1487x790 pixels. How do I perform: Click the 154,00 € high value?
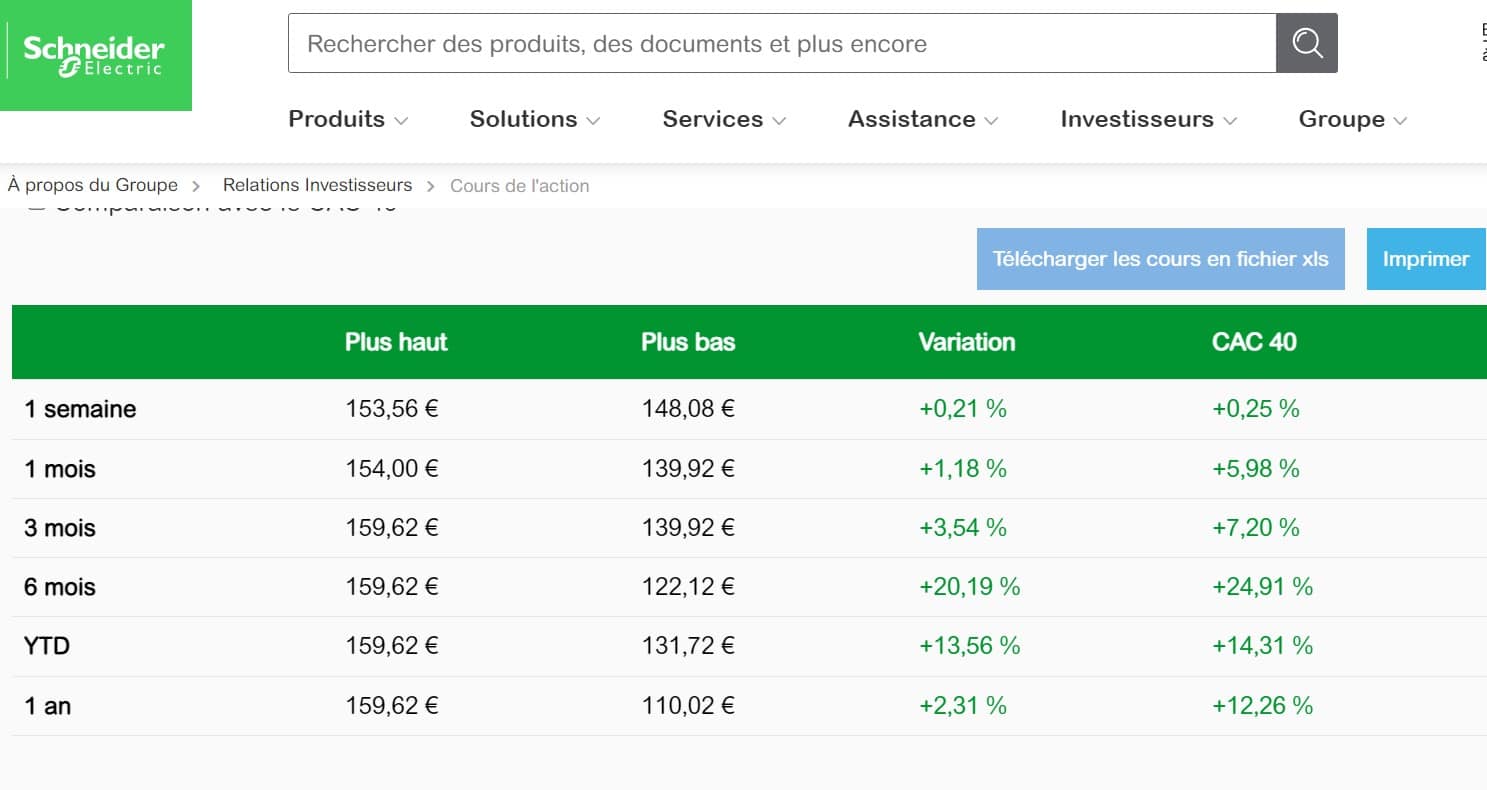click(x=392, y=468)
